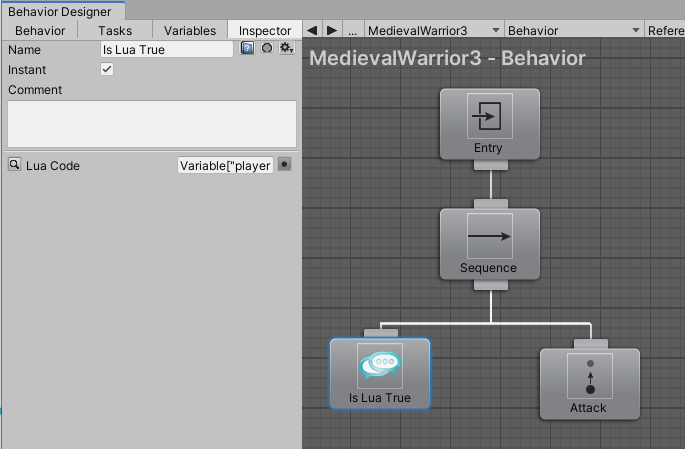Open the Behavior selection dropdown
Image resolution: width=685 pixels, height=449 pixels.
coord(574,31)
